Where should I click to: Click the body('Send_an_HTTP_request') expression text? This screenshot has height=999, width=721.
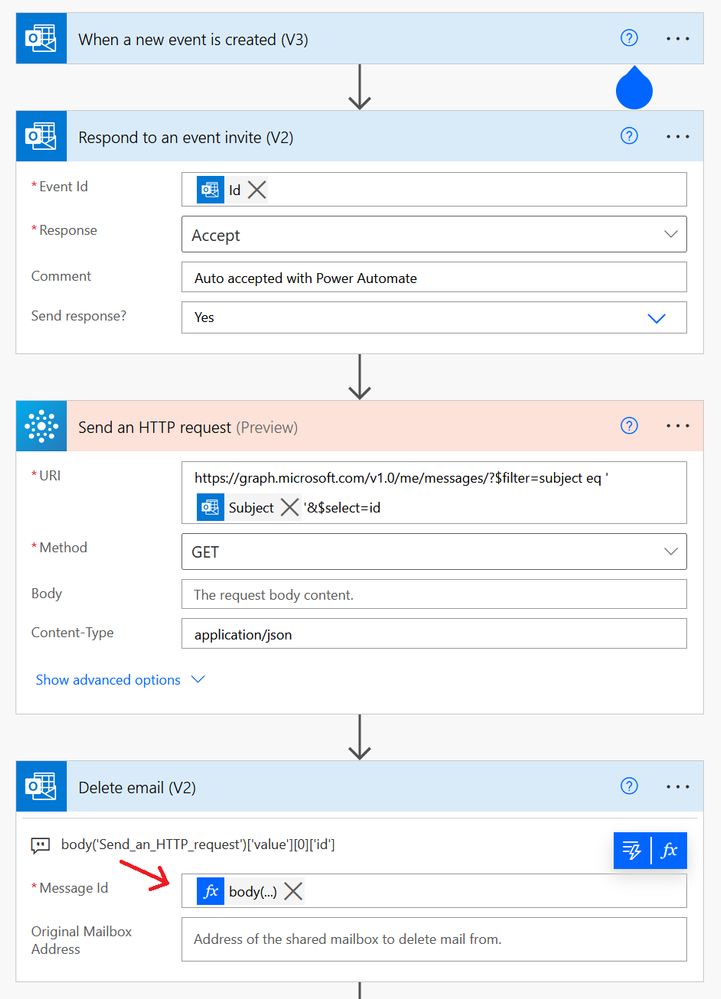198,845
